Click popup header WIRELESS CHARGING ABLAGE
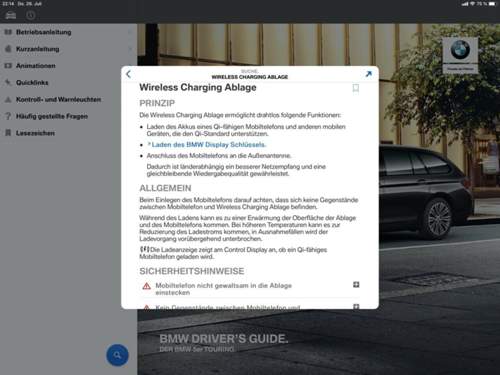Image resolution: width=500 pixels, height=375 pixels. (x=250, y=77)
